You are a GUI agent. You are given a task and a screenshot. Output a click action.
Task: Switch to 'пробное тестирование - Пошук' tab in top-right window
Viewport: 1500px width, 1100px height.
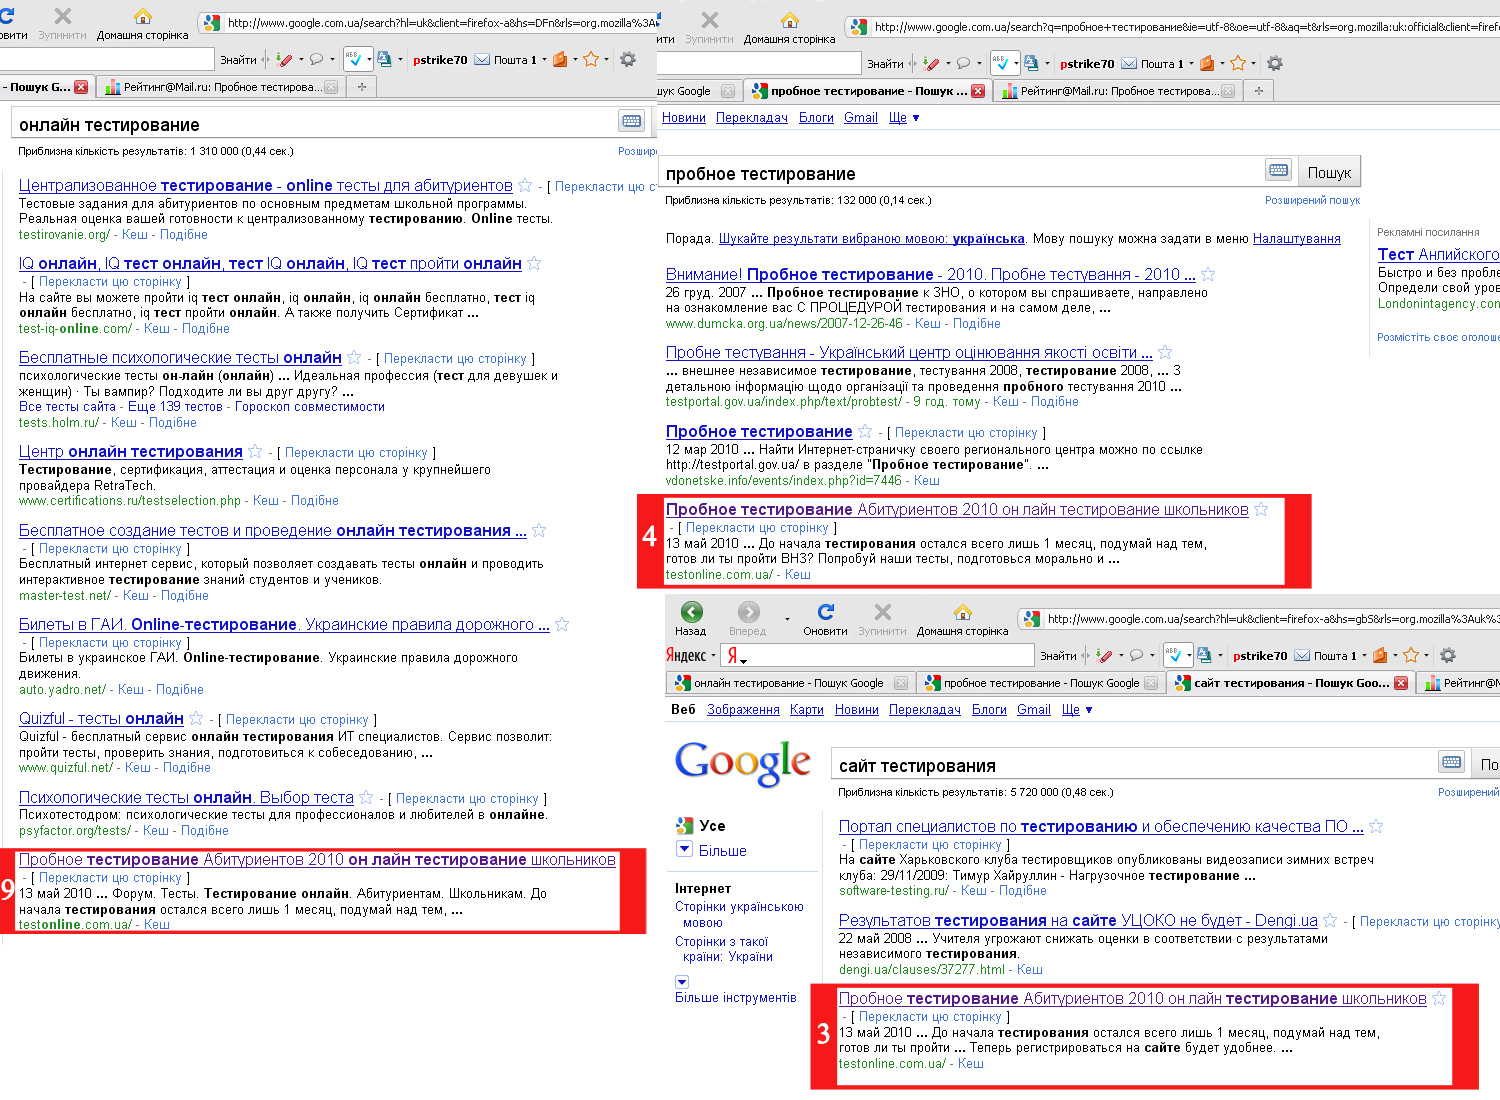(x=867, y=91)
